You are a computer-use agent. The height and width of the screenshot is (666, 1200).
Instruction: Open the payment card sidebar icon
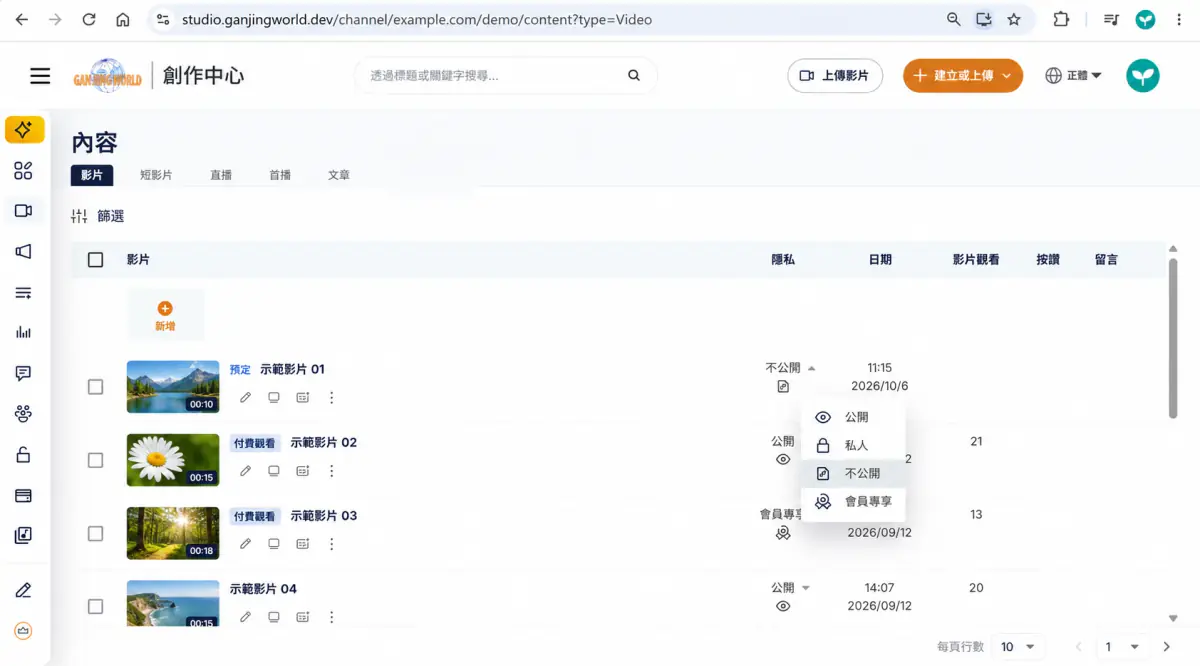23,495
